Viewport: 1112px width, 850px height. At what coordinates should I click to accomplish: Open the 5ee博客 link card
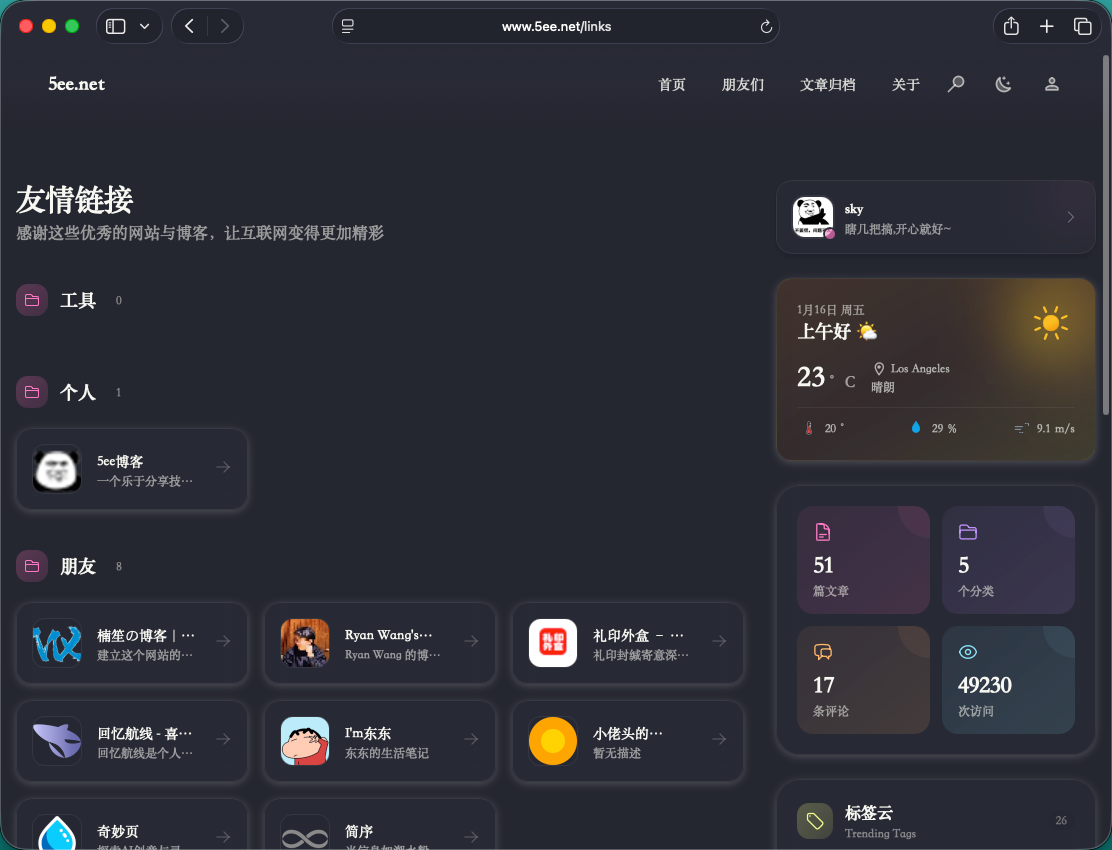point(132,469)
